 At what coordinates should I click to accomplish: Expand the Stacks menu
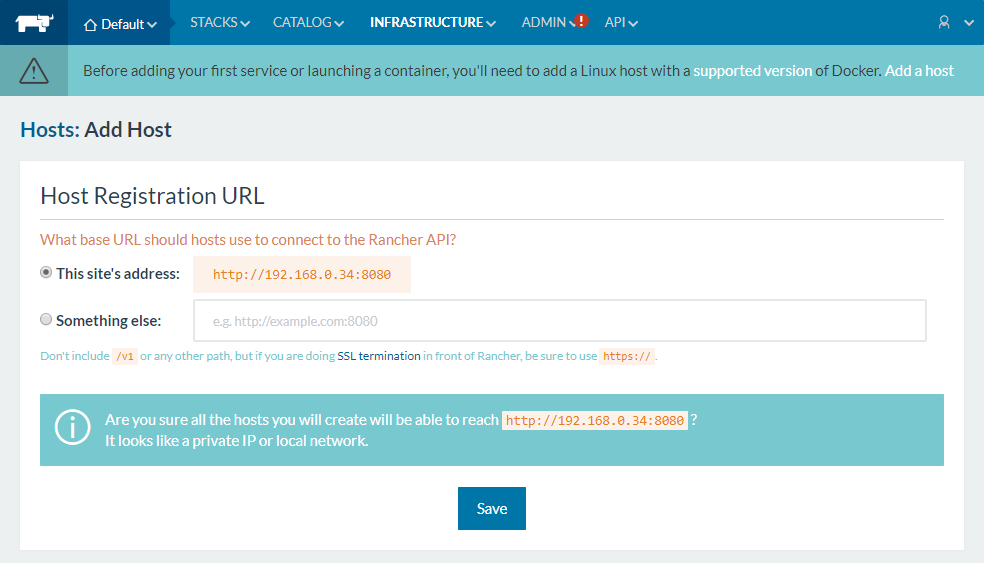219,22
